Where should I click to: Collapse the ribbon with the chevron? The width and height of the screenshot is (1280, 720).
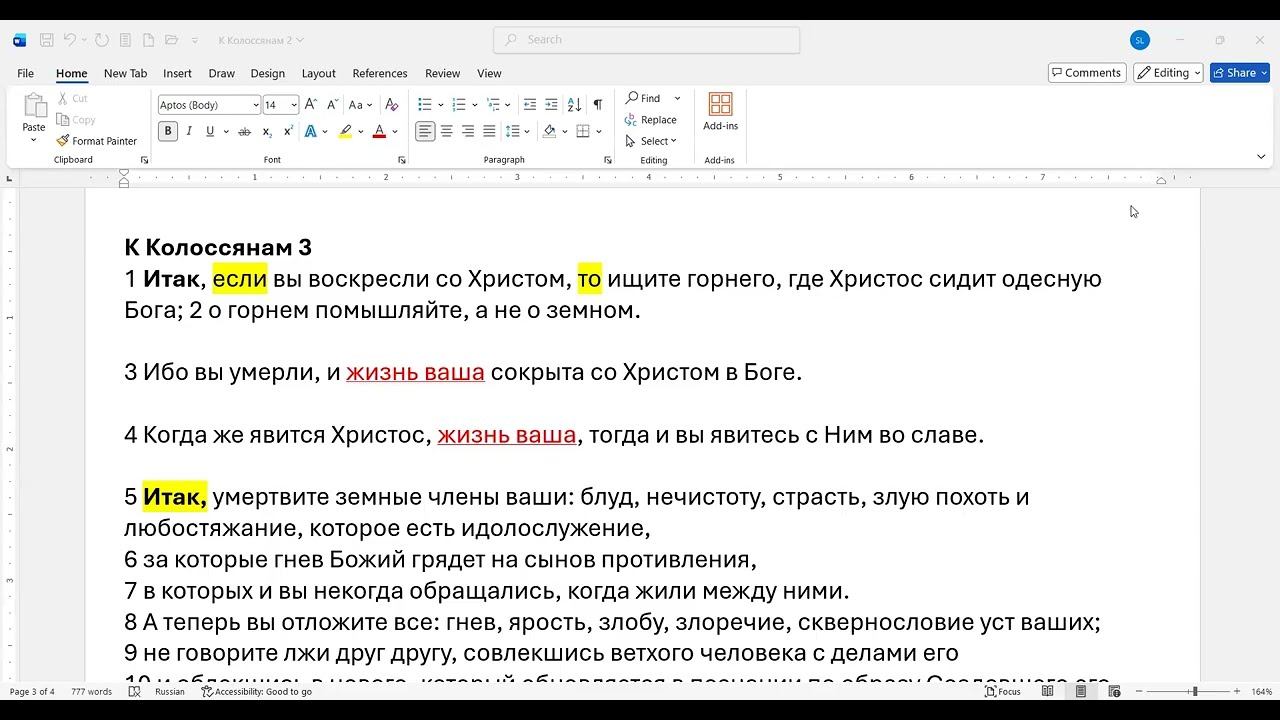[x=1260, y=157]
